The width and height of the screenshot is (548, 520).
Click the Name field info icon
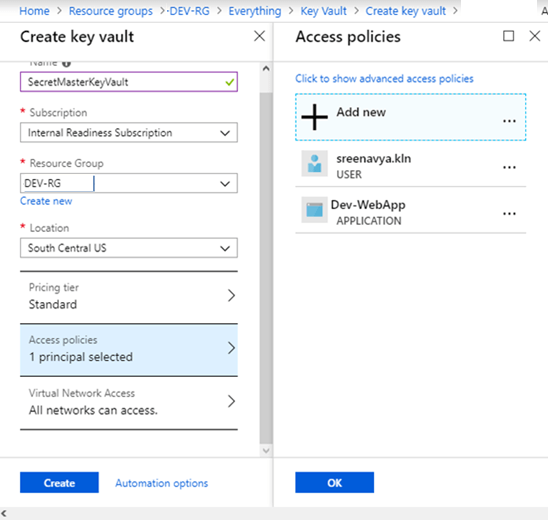click(x=66, y=63)
